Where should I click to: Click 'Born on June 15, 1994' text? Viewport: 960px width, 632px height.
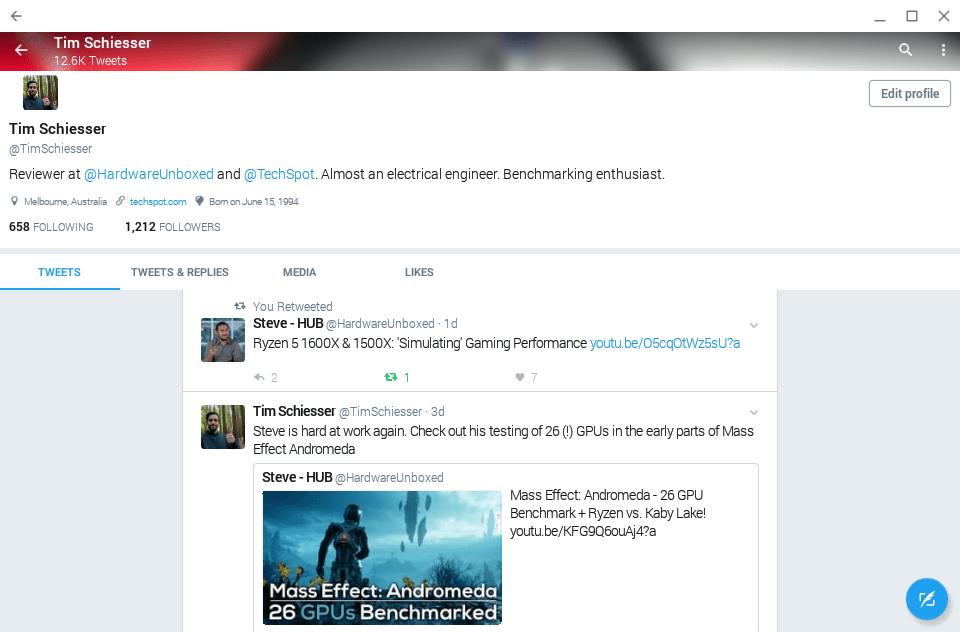(x=253, y=201)
